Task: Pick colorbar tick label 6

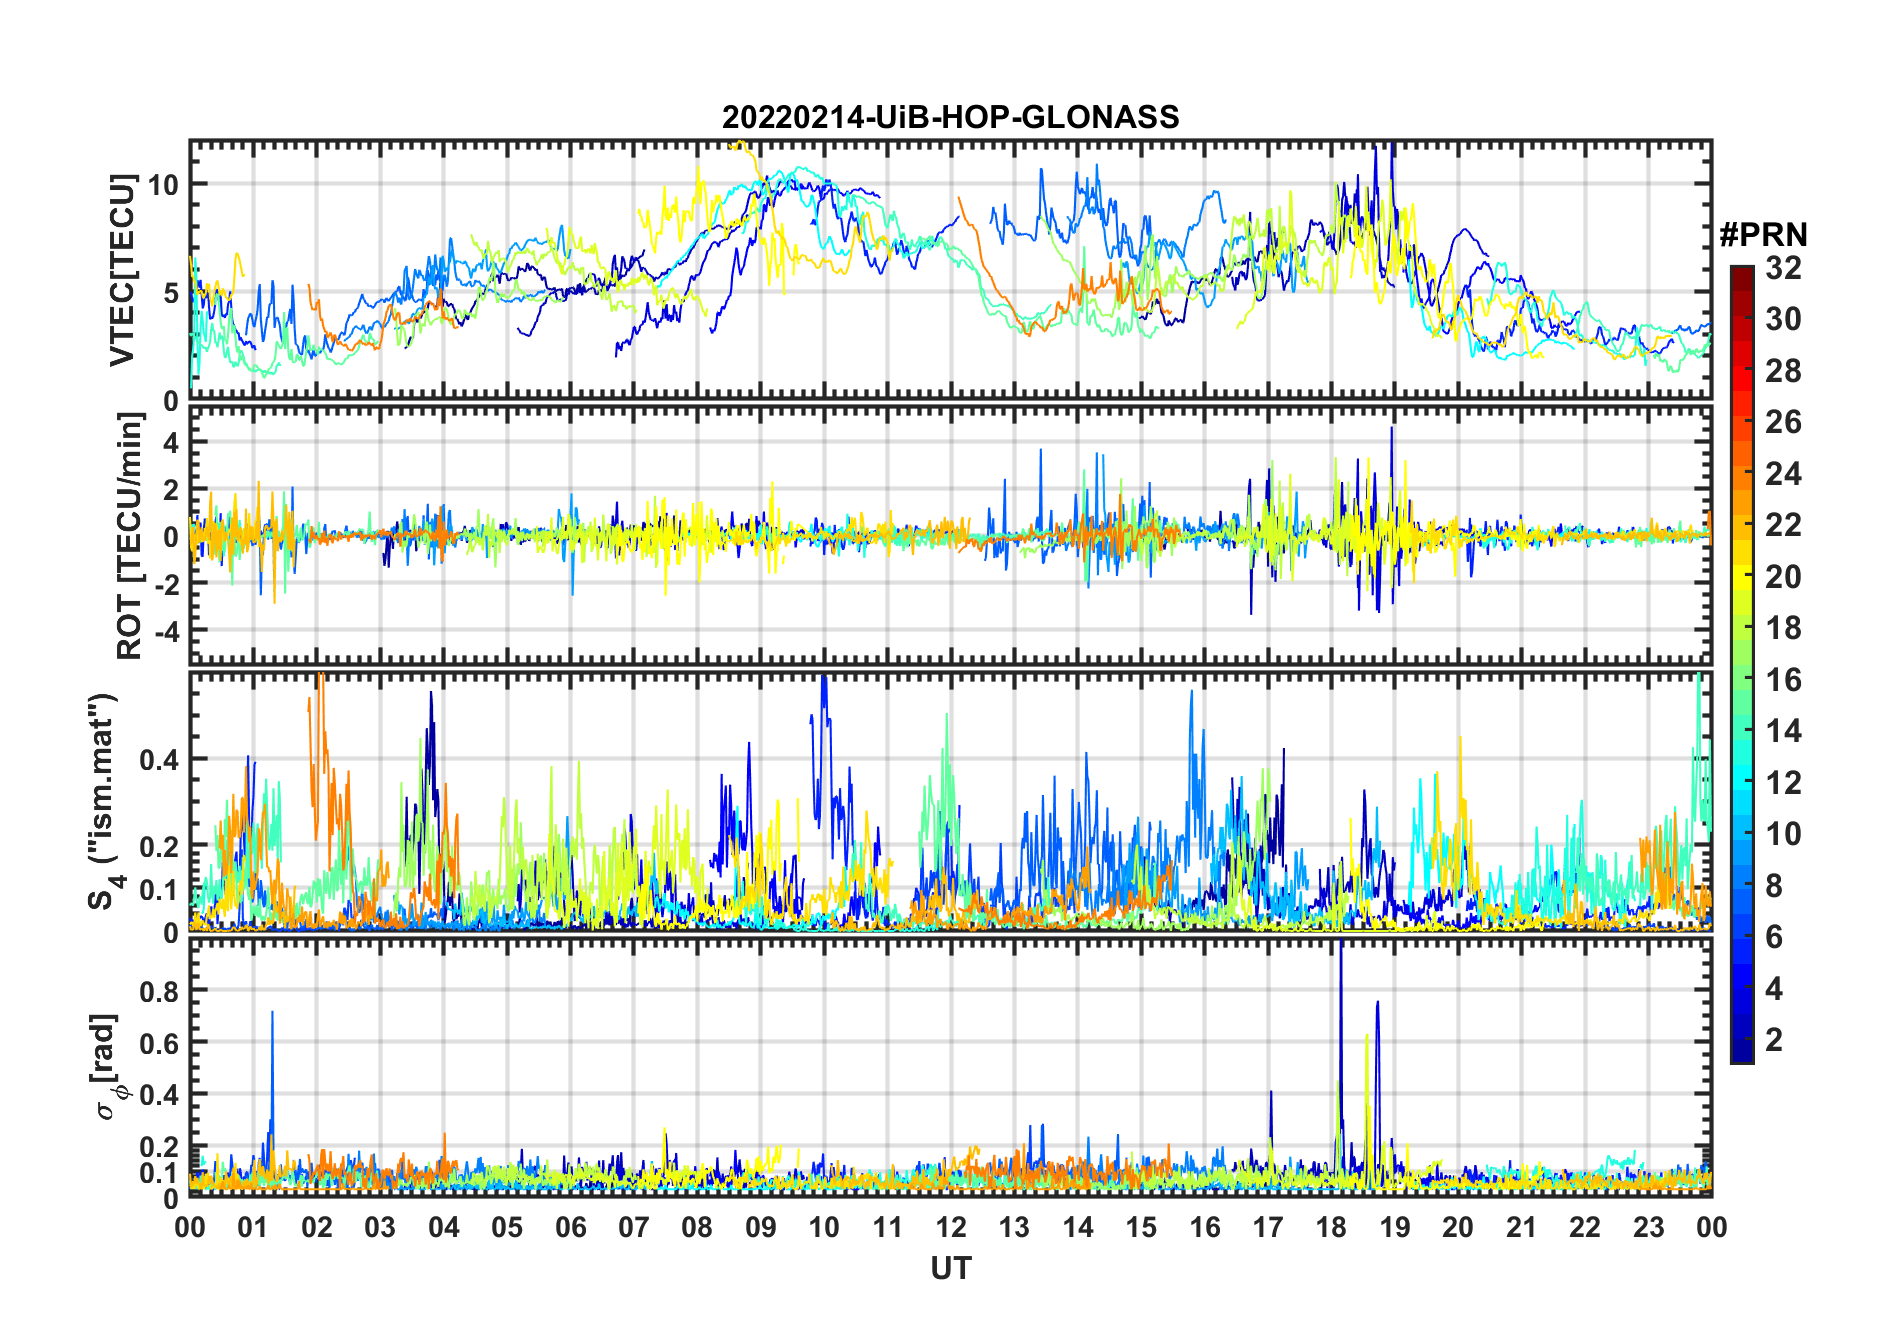Action: click(1774, 937)
